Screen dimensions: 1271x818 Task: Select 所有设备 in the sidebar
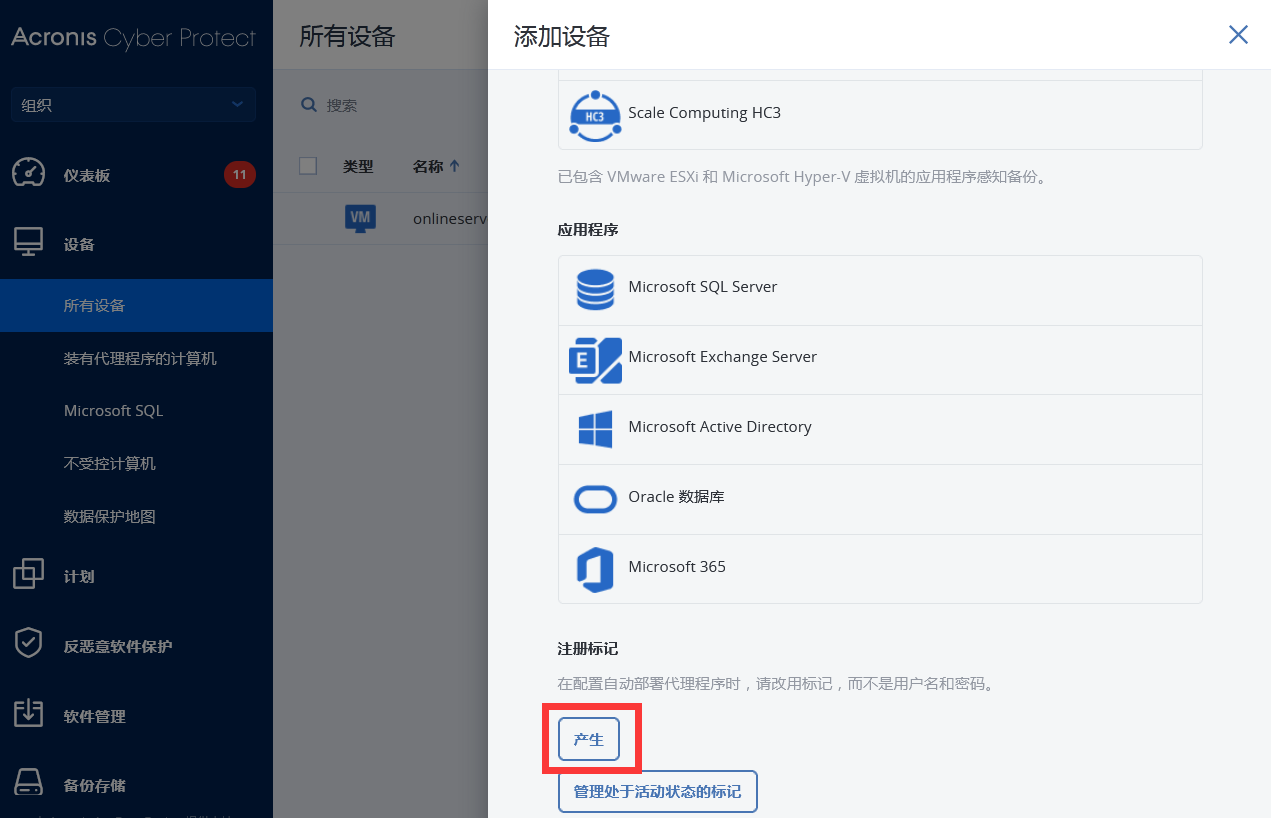(136, 305)
